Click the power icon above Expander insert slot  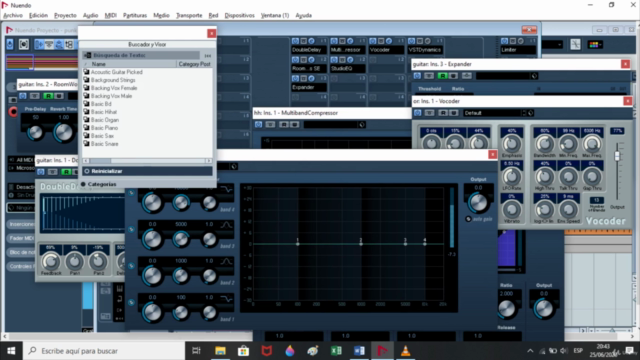(x=296, y=78)
